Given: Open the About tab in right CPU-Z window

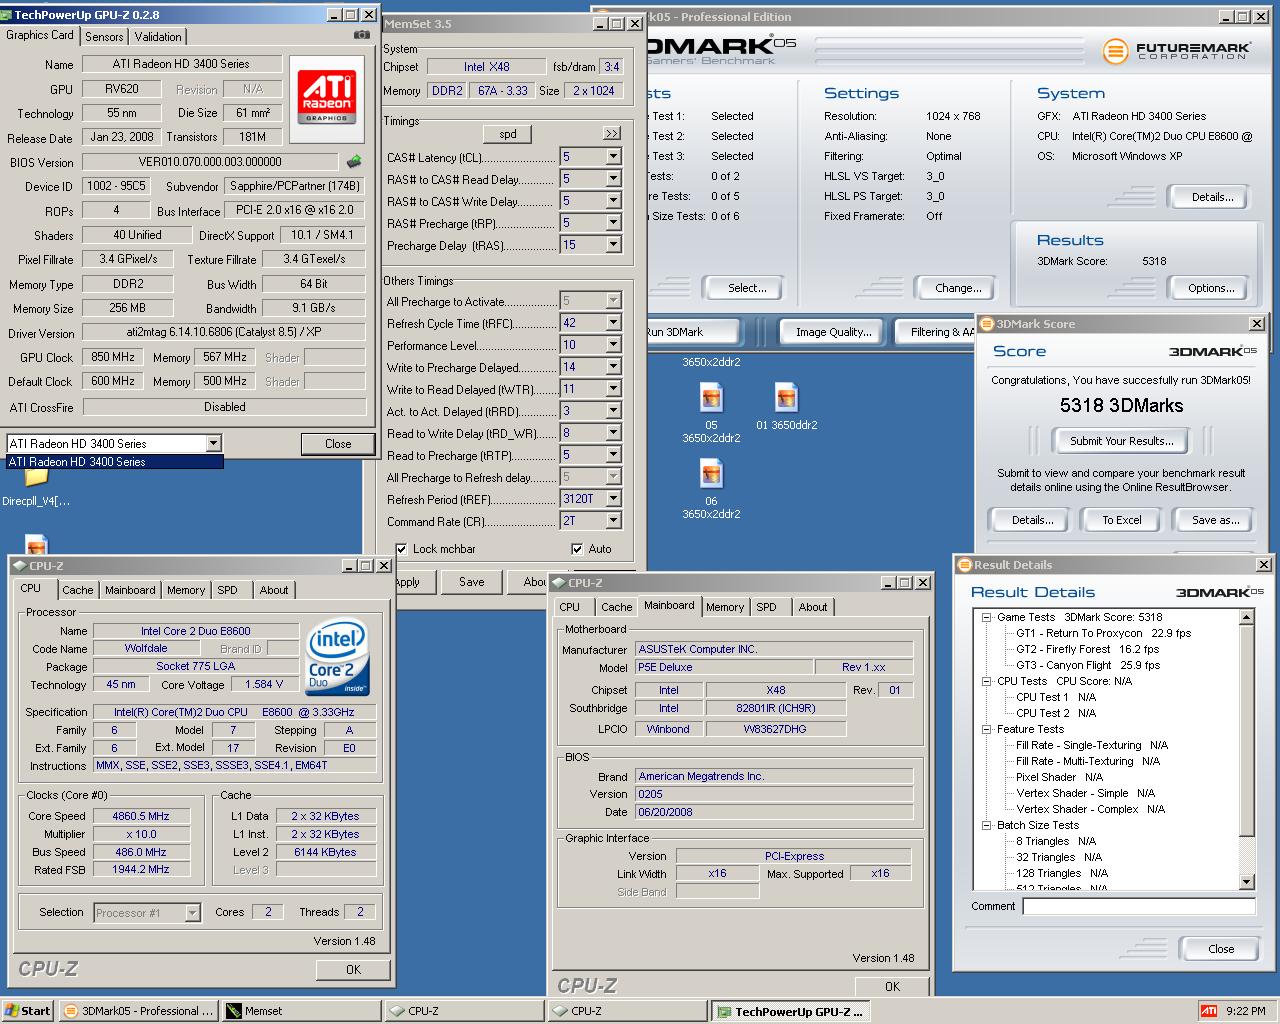Looking at the screenshot, I should [813, 607].
